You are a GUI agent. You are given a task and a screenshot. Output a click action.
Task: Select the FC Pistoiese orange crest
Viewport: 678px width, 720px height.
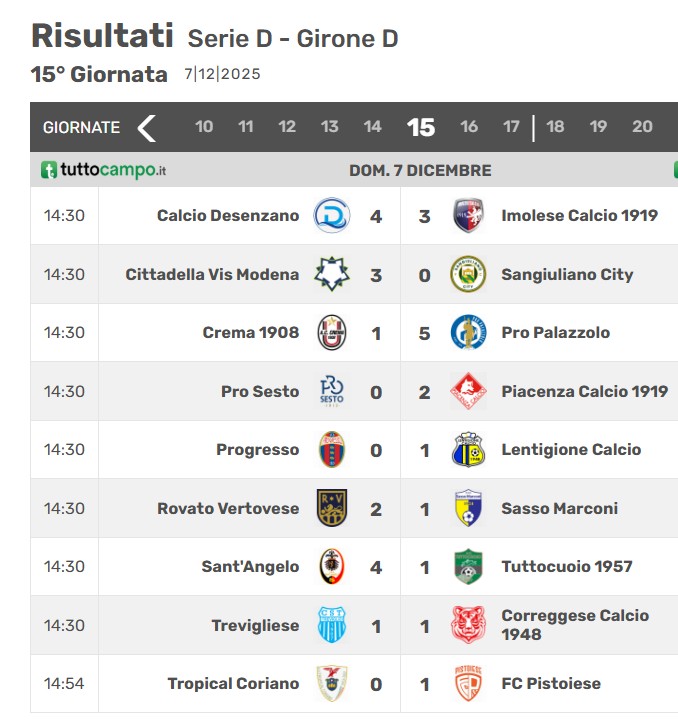click(468, 683)
